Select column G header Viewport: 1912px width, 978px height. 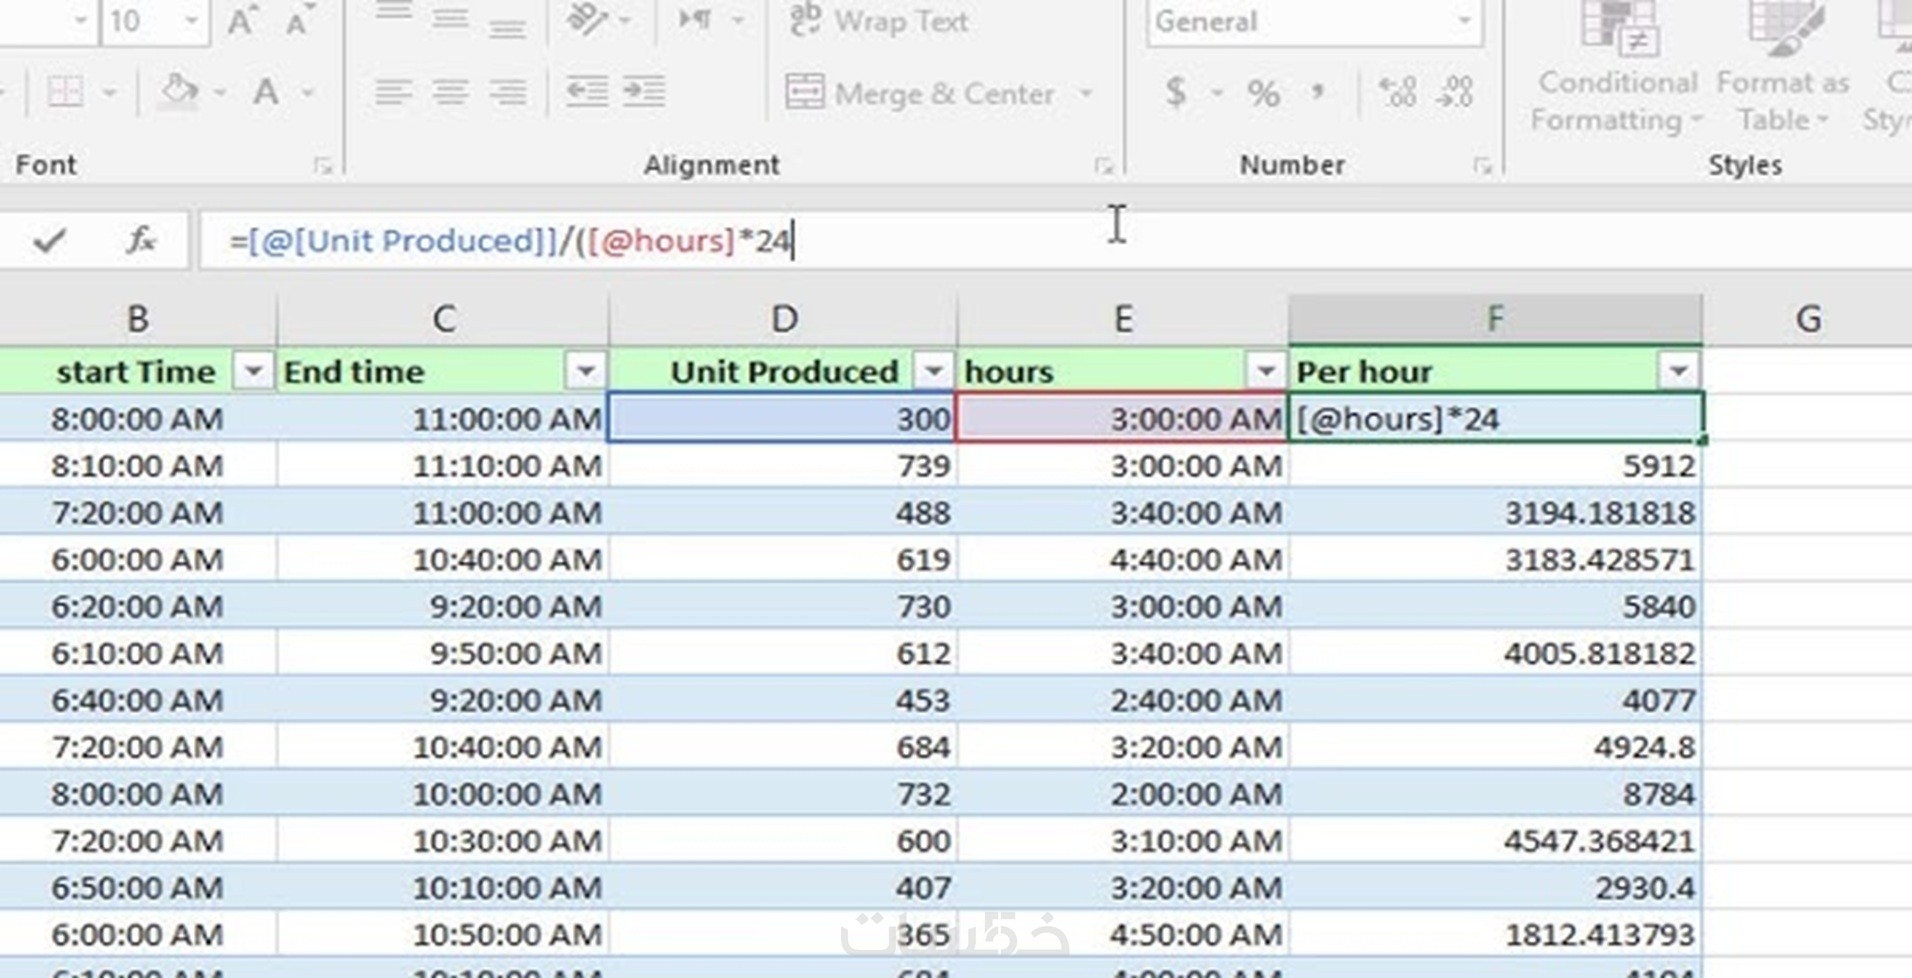[1807, 319]
